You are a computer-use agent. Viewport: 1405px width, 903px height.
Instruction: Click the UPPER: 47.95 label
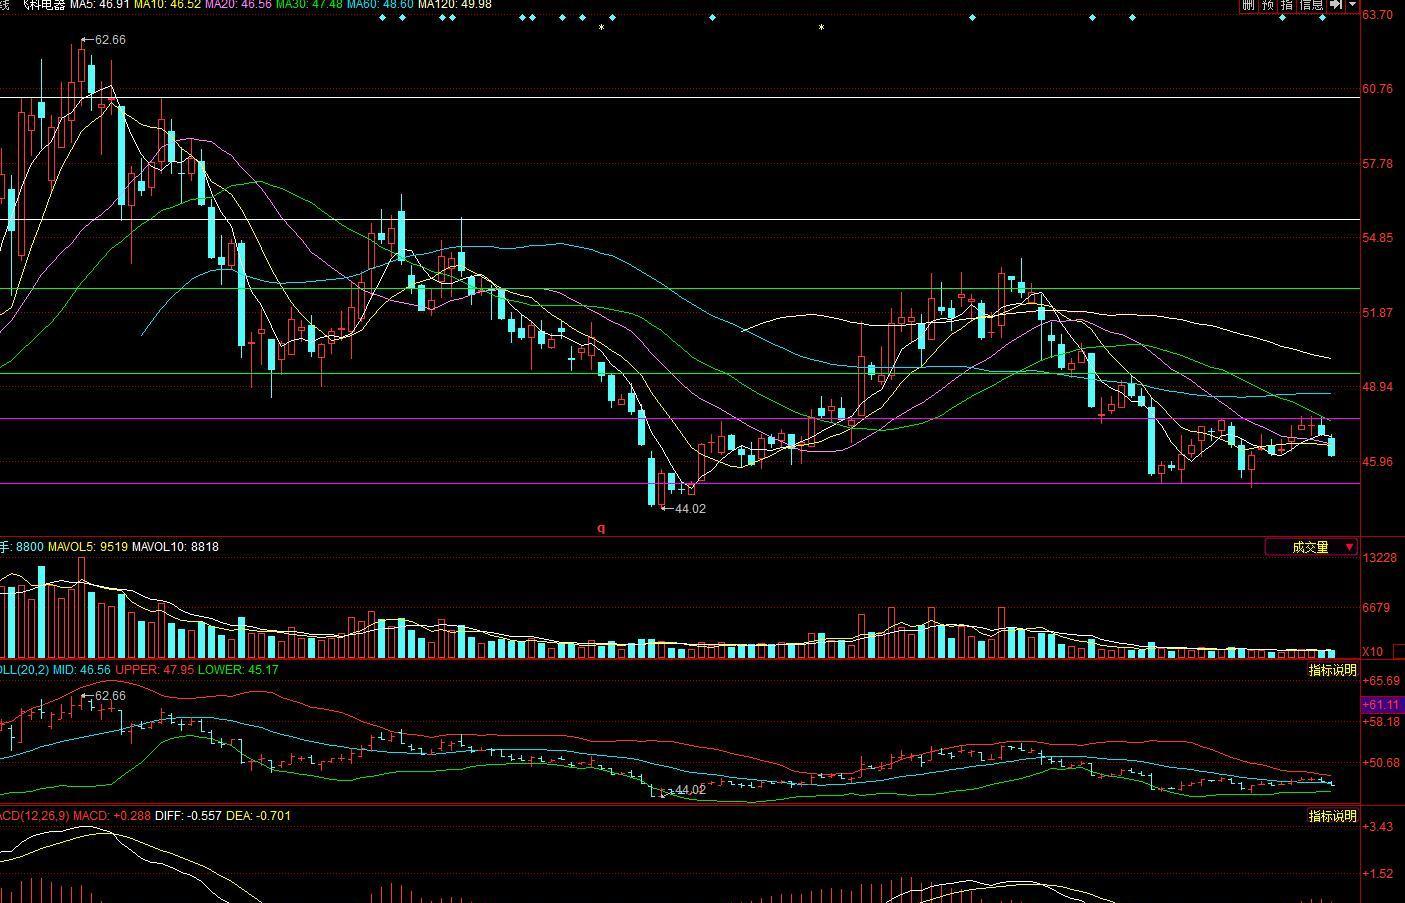[155, 670]
